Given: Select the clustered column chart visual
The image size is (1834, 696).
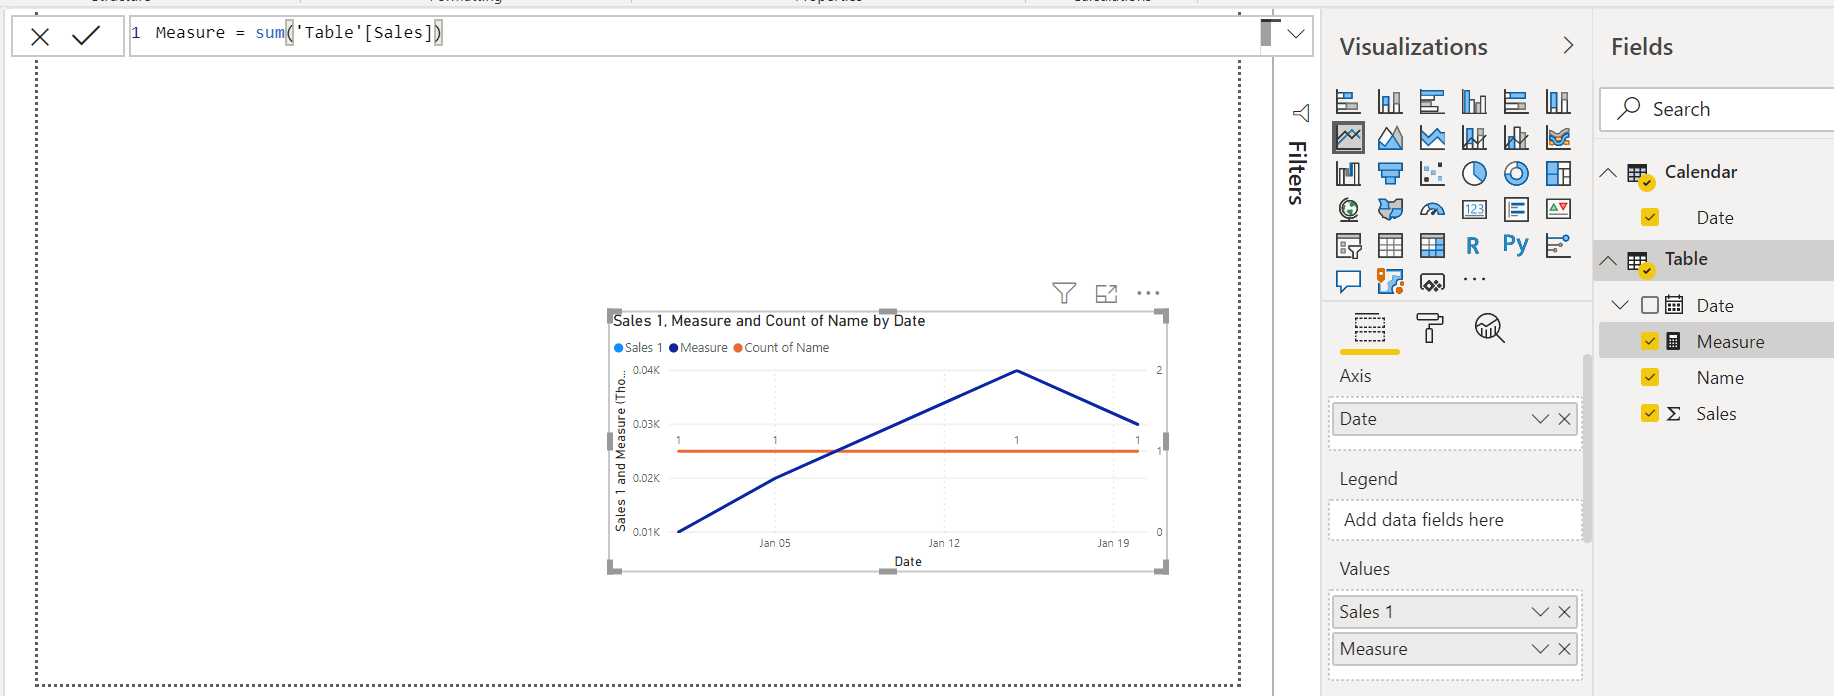Looking at the screenshot, I should pyautogui.click(x=1474, y=102).
